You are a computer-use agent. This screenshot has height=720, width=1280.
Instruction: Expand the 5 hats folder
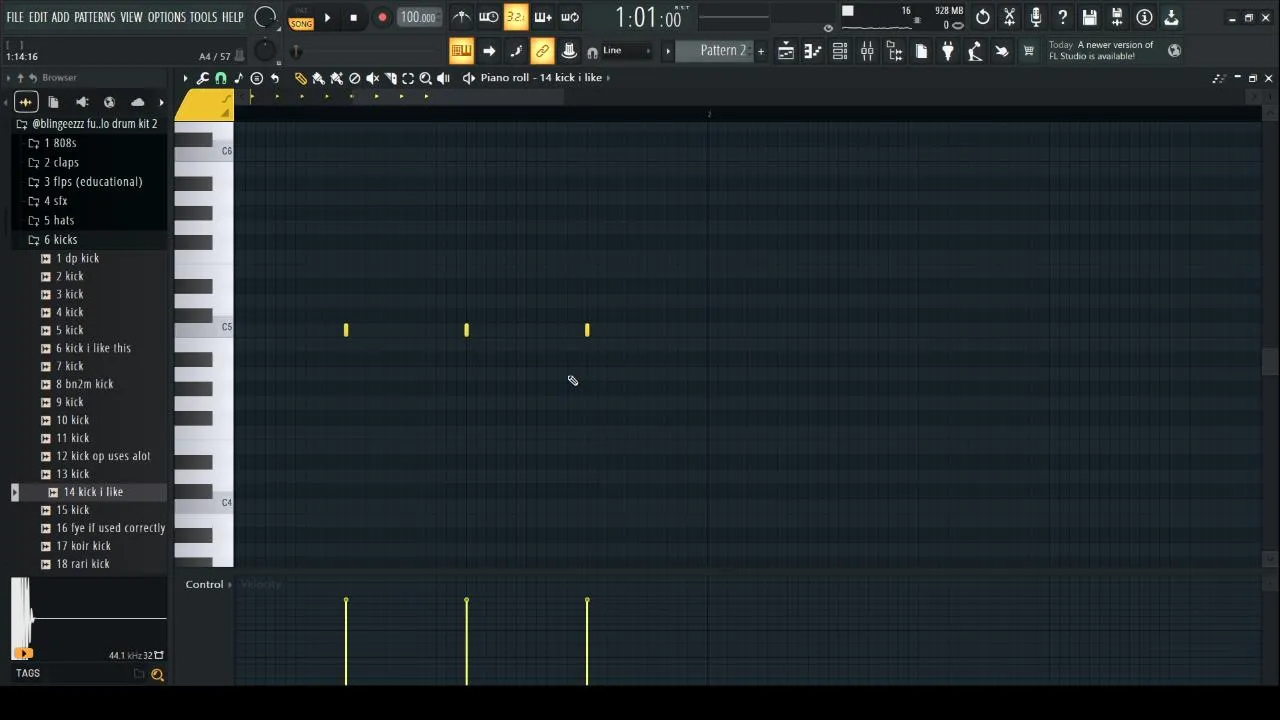pos(59,221)
